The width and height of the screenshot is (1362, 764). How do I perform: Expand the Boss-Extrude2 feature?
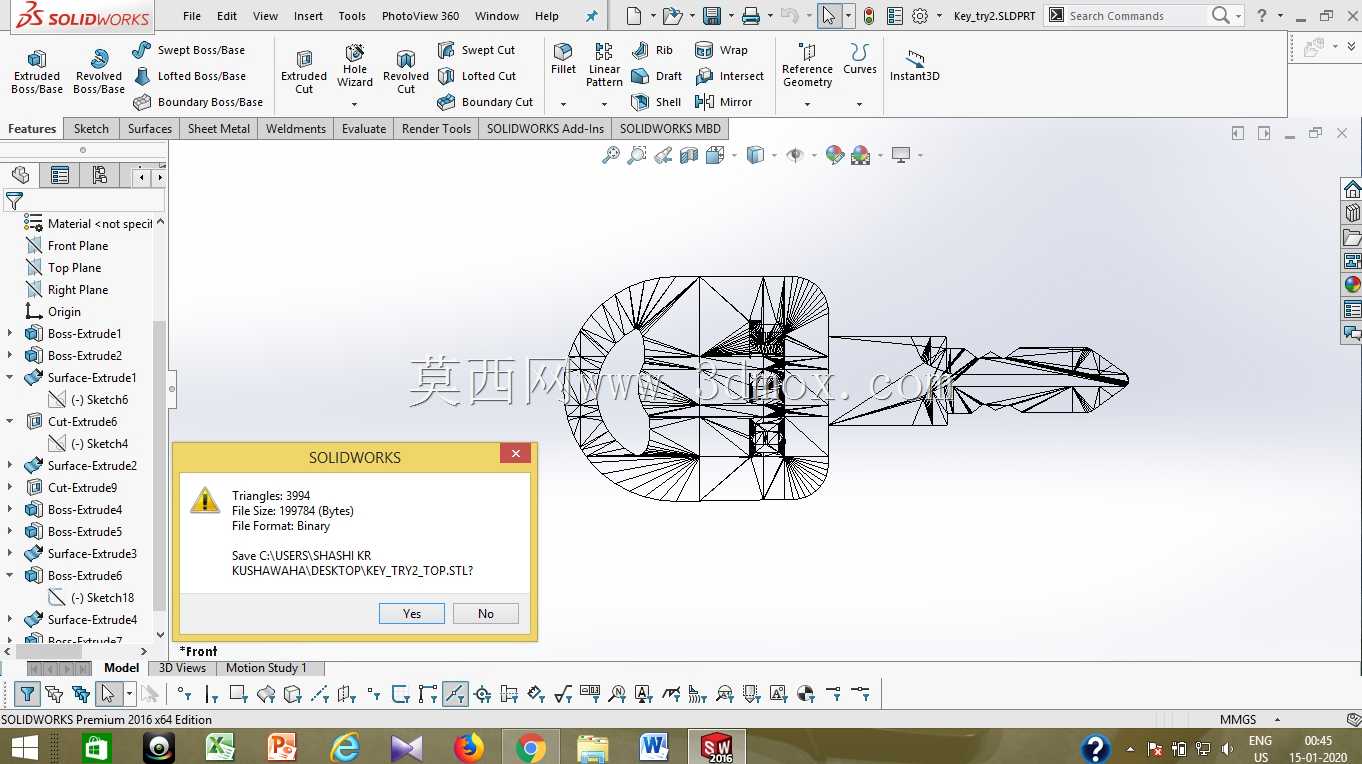pyautogui.click(x=10, y=356)
